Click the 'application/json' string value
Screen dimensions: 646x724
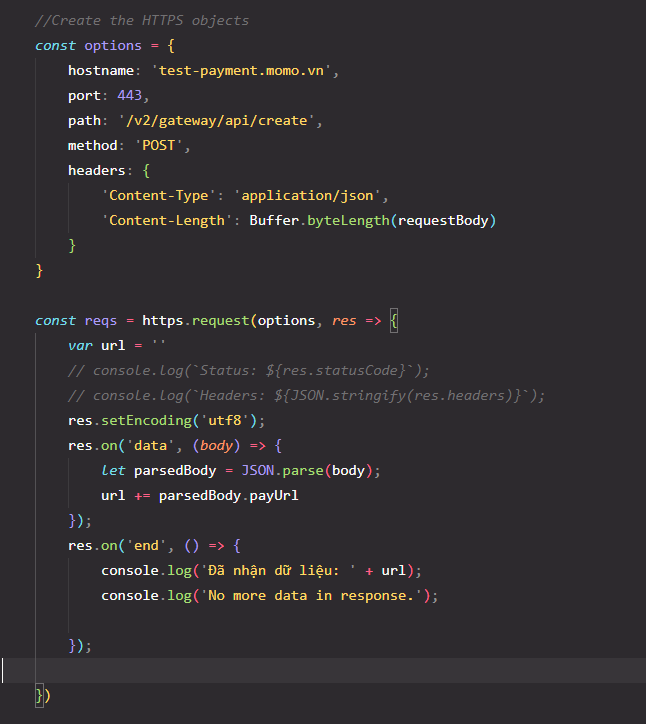tap(307, 195)
